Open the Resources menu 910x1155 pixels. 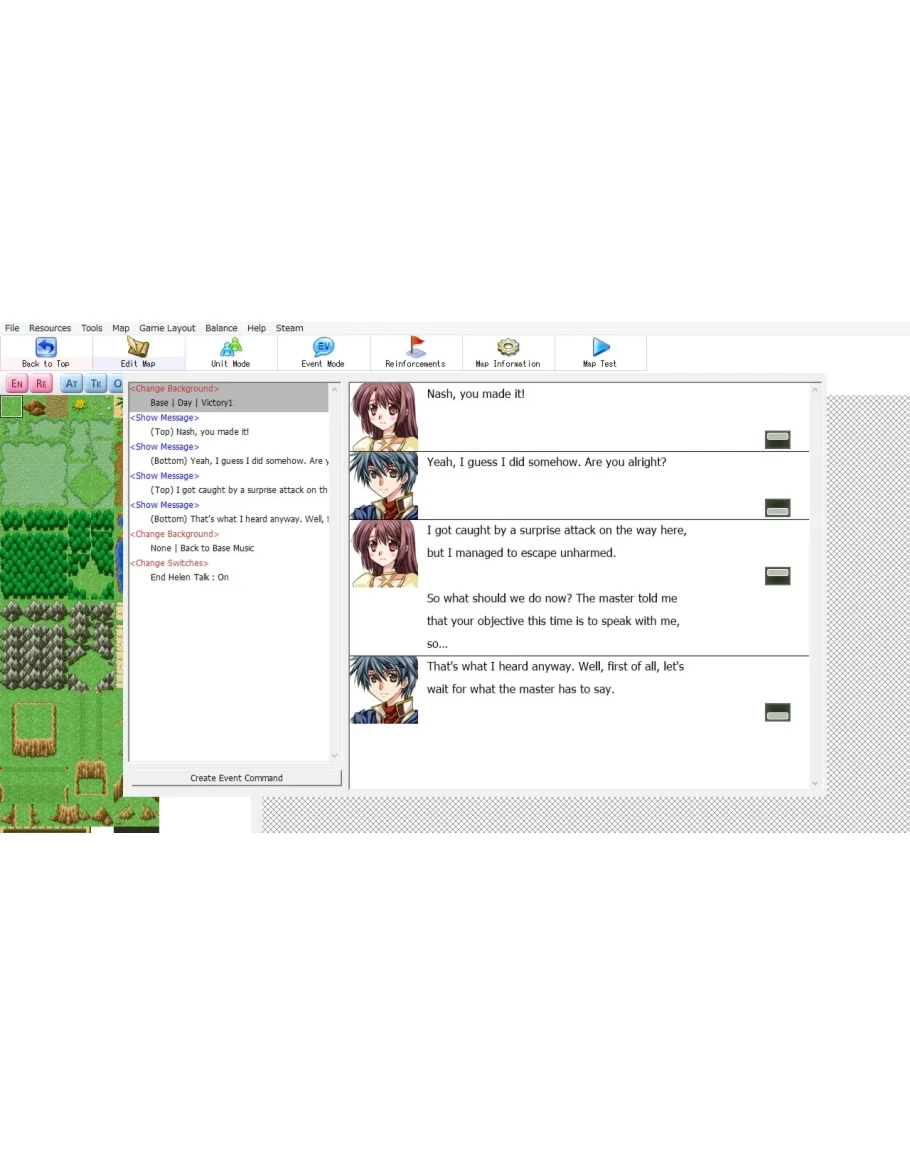coord(50,328)
